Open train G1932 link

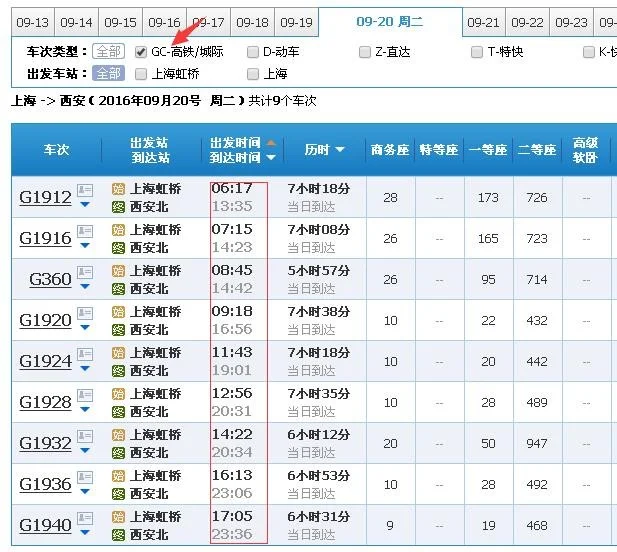[x=45, y=443]
